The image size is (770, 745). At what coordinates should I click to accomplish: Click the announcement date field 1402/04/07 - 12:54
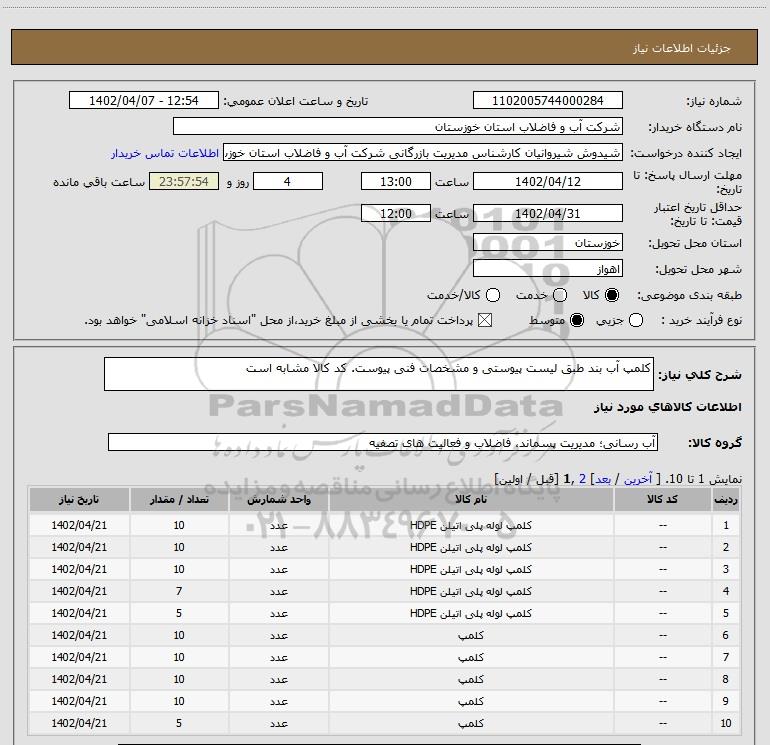point(143,100)
